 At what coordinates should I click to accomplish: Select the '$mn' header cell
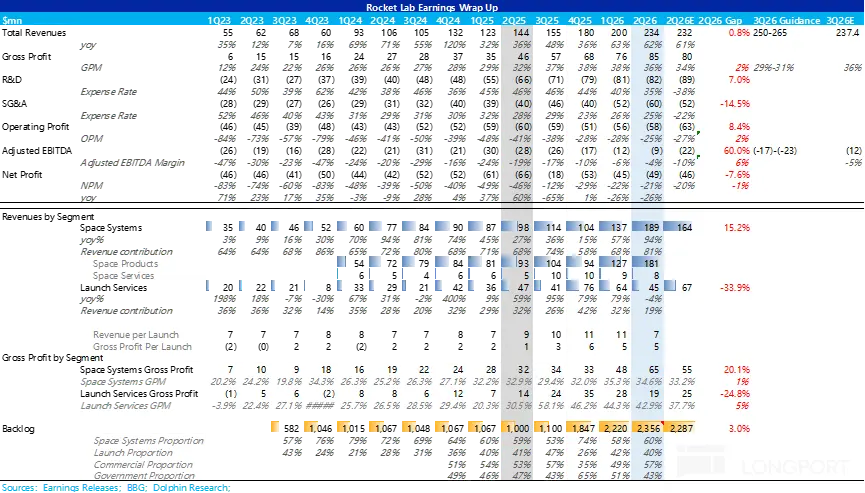[12, 20]
